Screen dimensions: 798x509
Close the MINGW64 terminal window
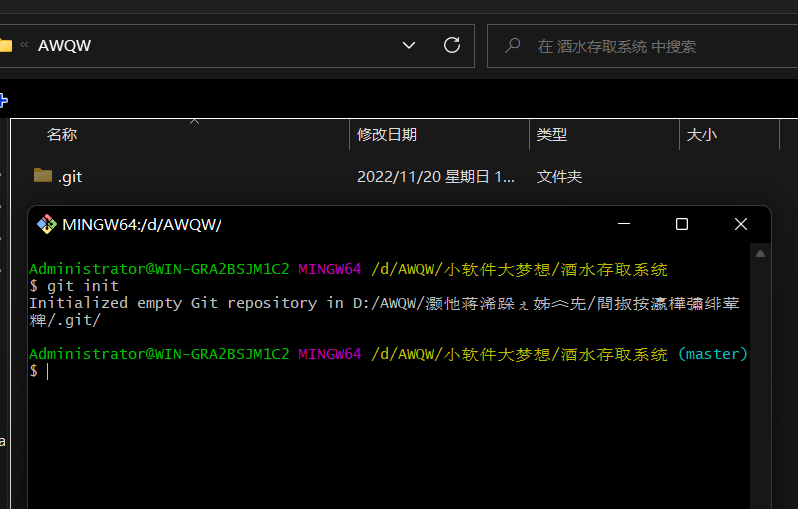coord(741,224)
